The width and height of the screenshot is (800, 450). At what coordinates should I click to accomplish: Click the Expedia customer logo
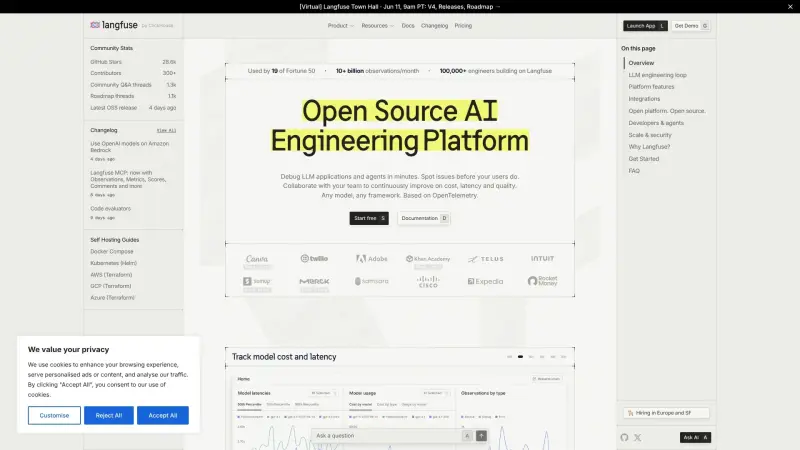point(485,281)
